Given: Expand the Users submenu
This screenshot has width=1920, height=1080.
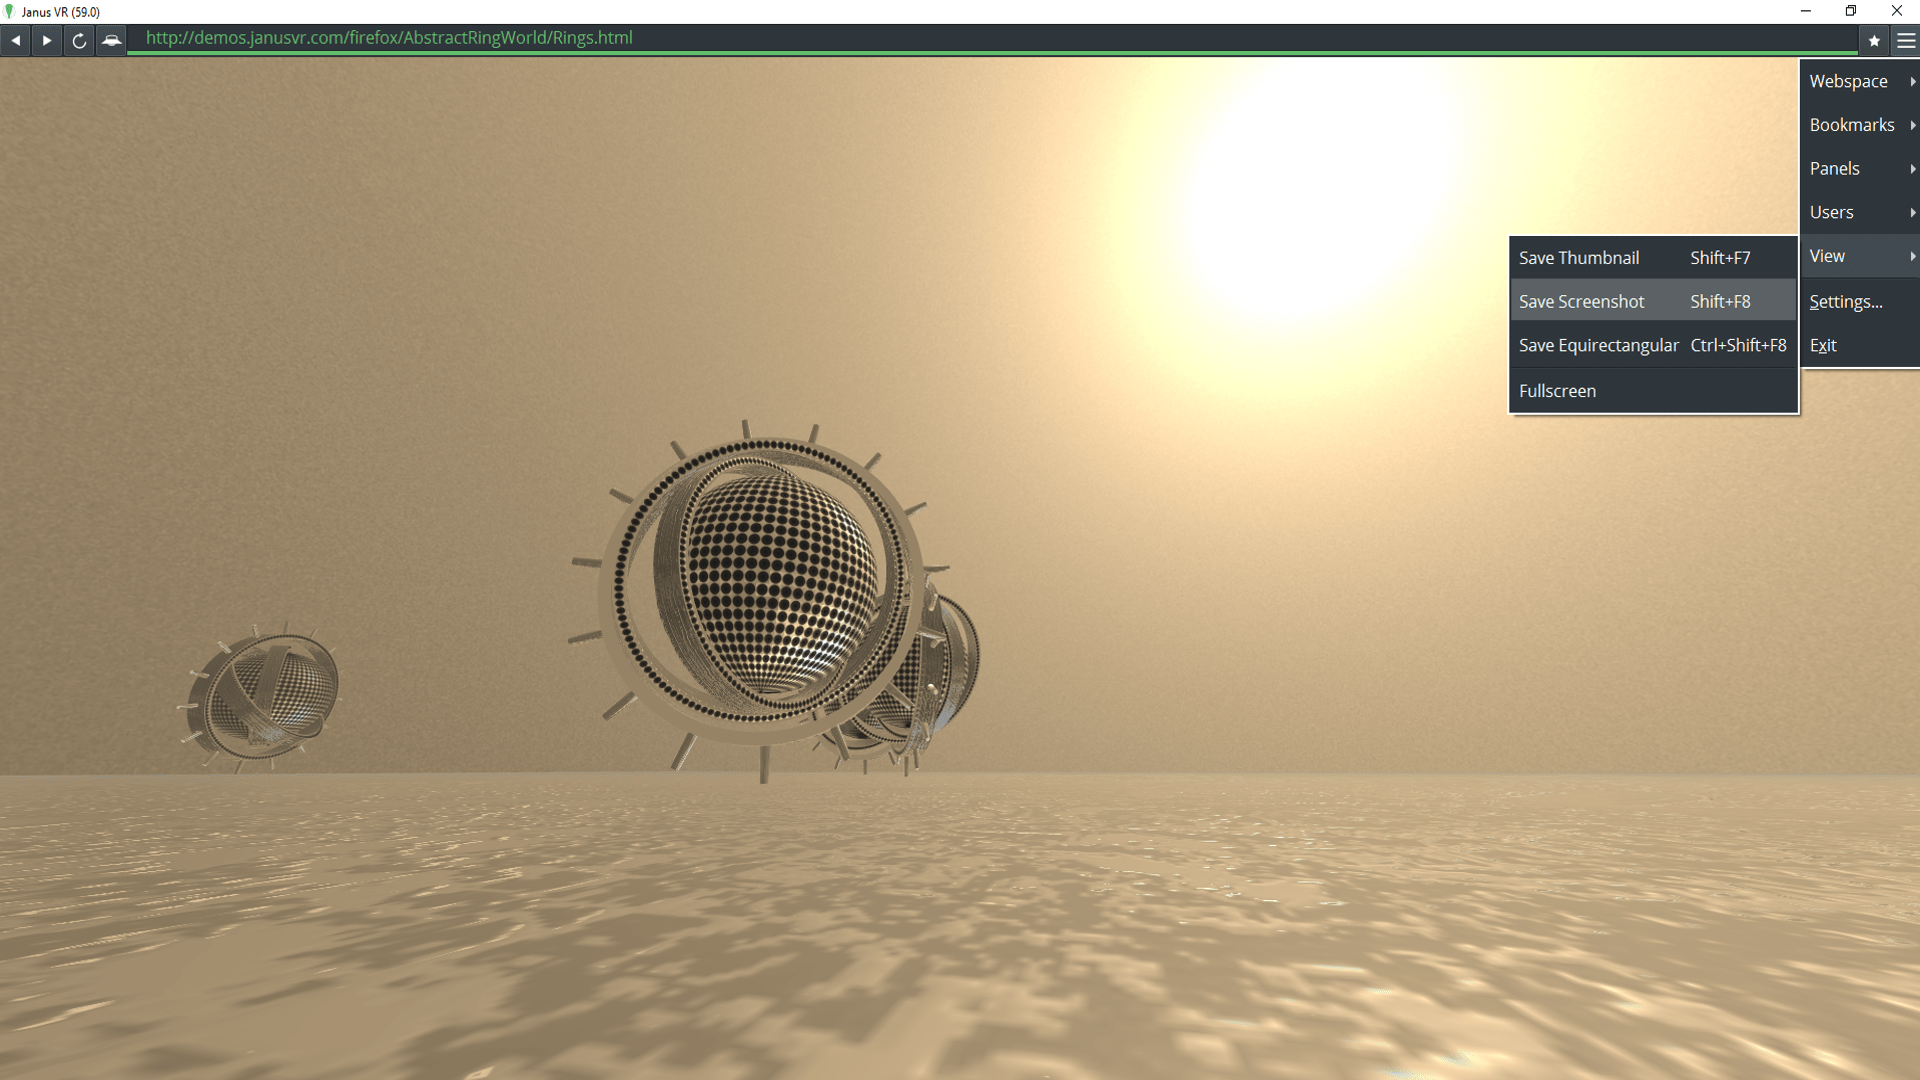Looking at the screenshot, I should [x=1831, y=212].
